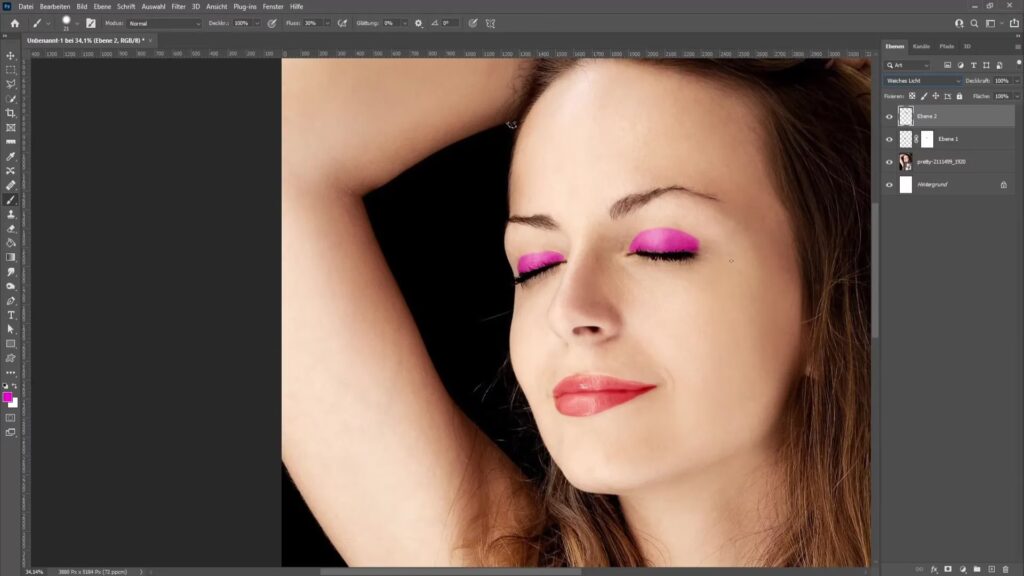The height and width of the screenshot is (576, 1024).
Task: Click the magenta foreground color swatch
Action: pos(8,398)
